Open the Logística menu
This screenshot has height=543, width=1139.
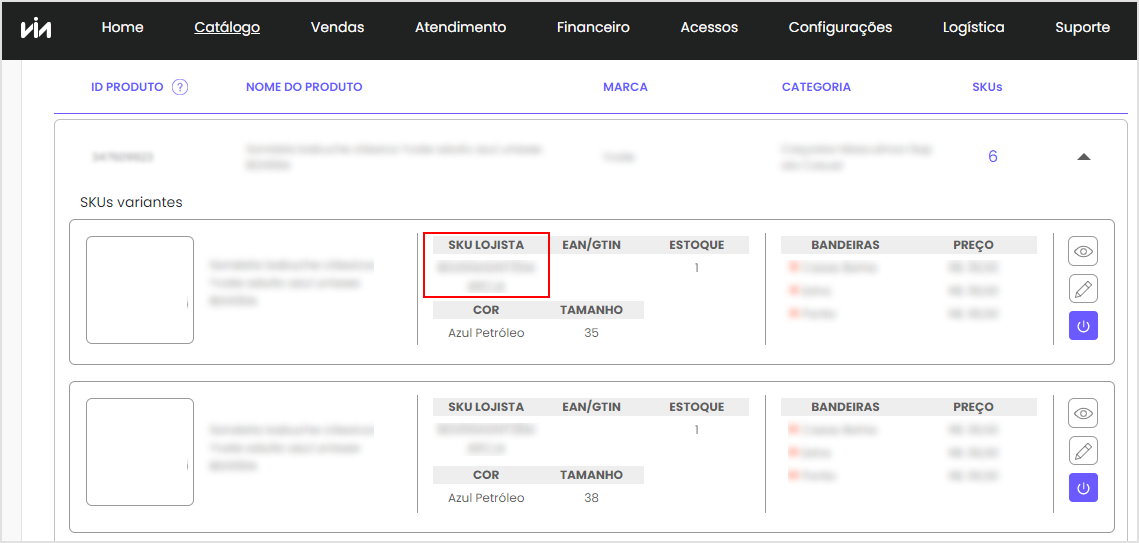coord(973,28)
